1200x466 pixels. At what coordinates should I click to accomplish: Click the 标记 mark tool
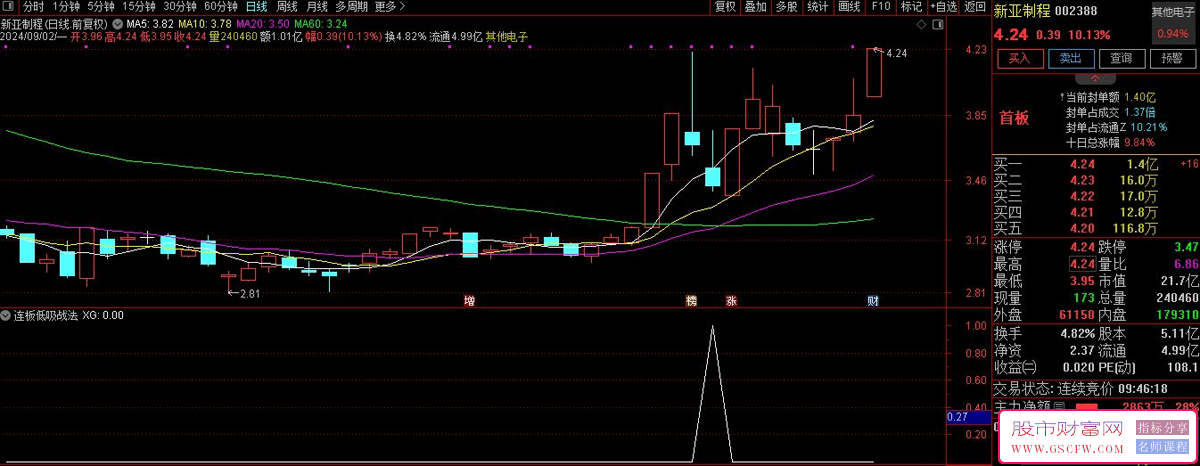pos(911,6)
